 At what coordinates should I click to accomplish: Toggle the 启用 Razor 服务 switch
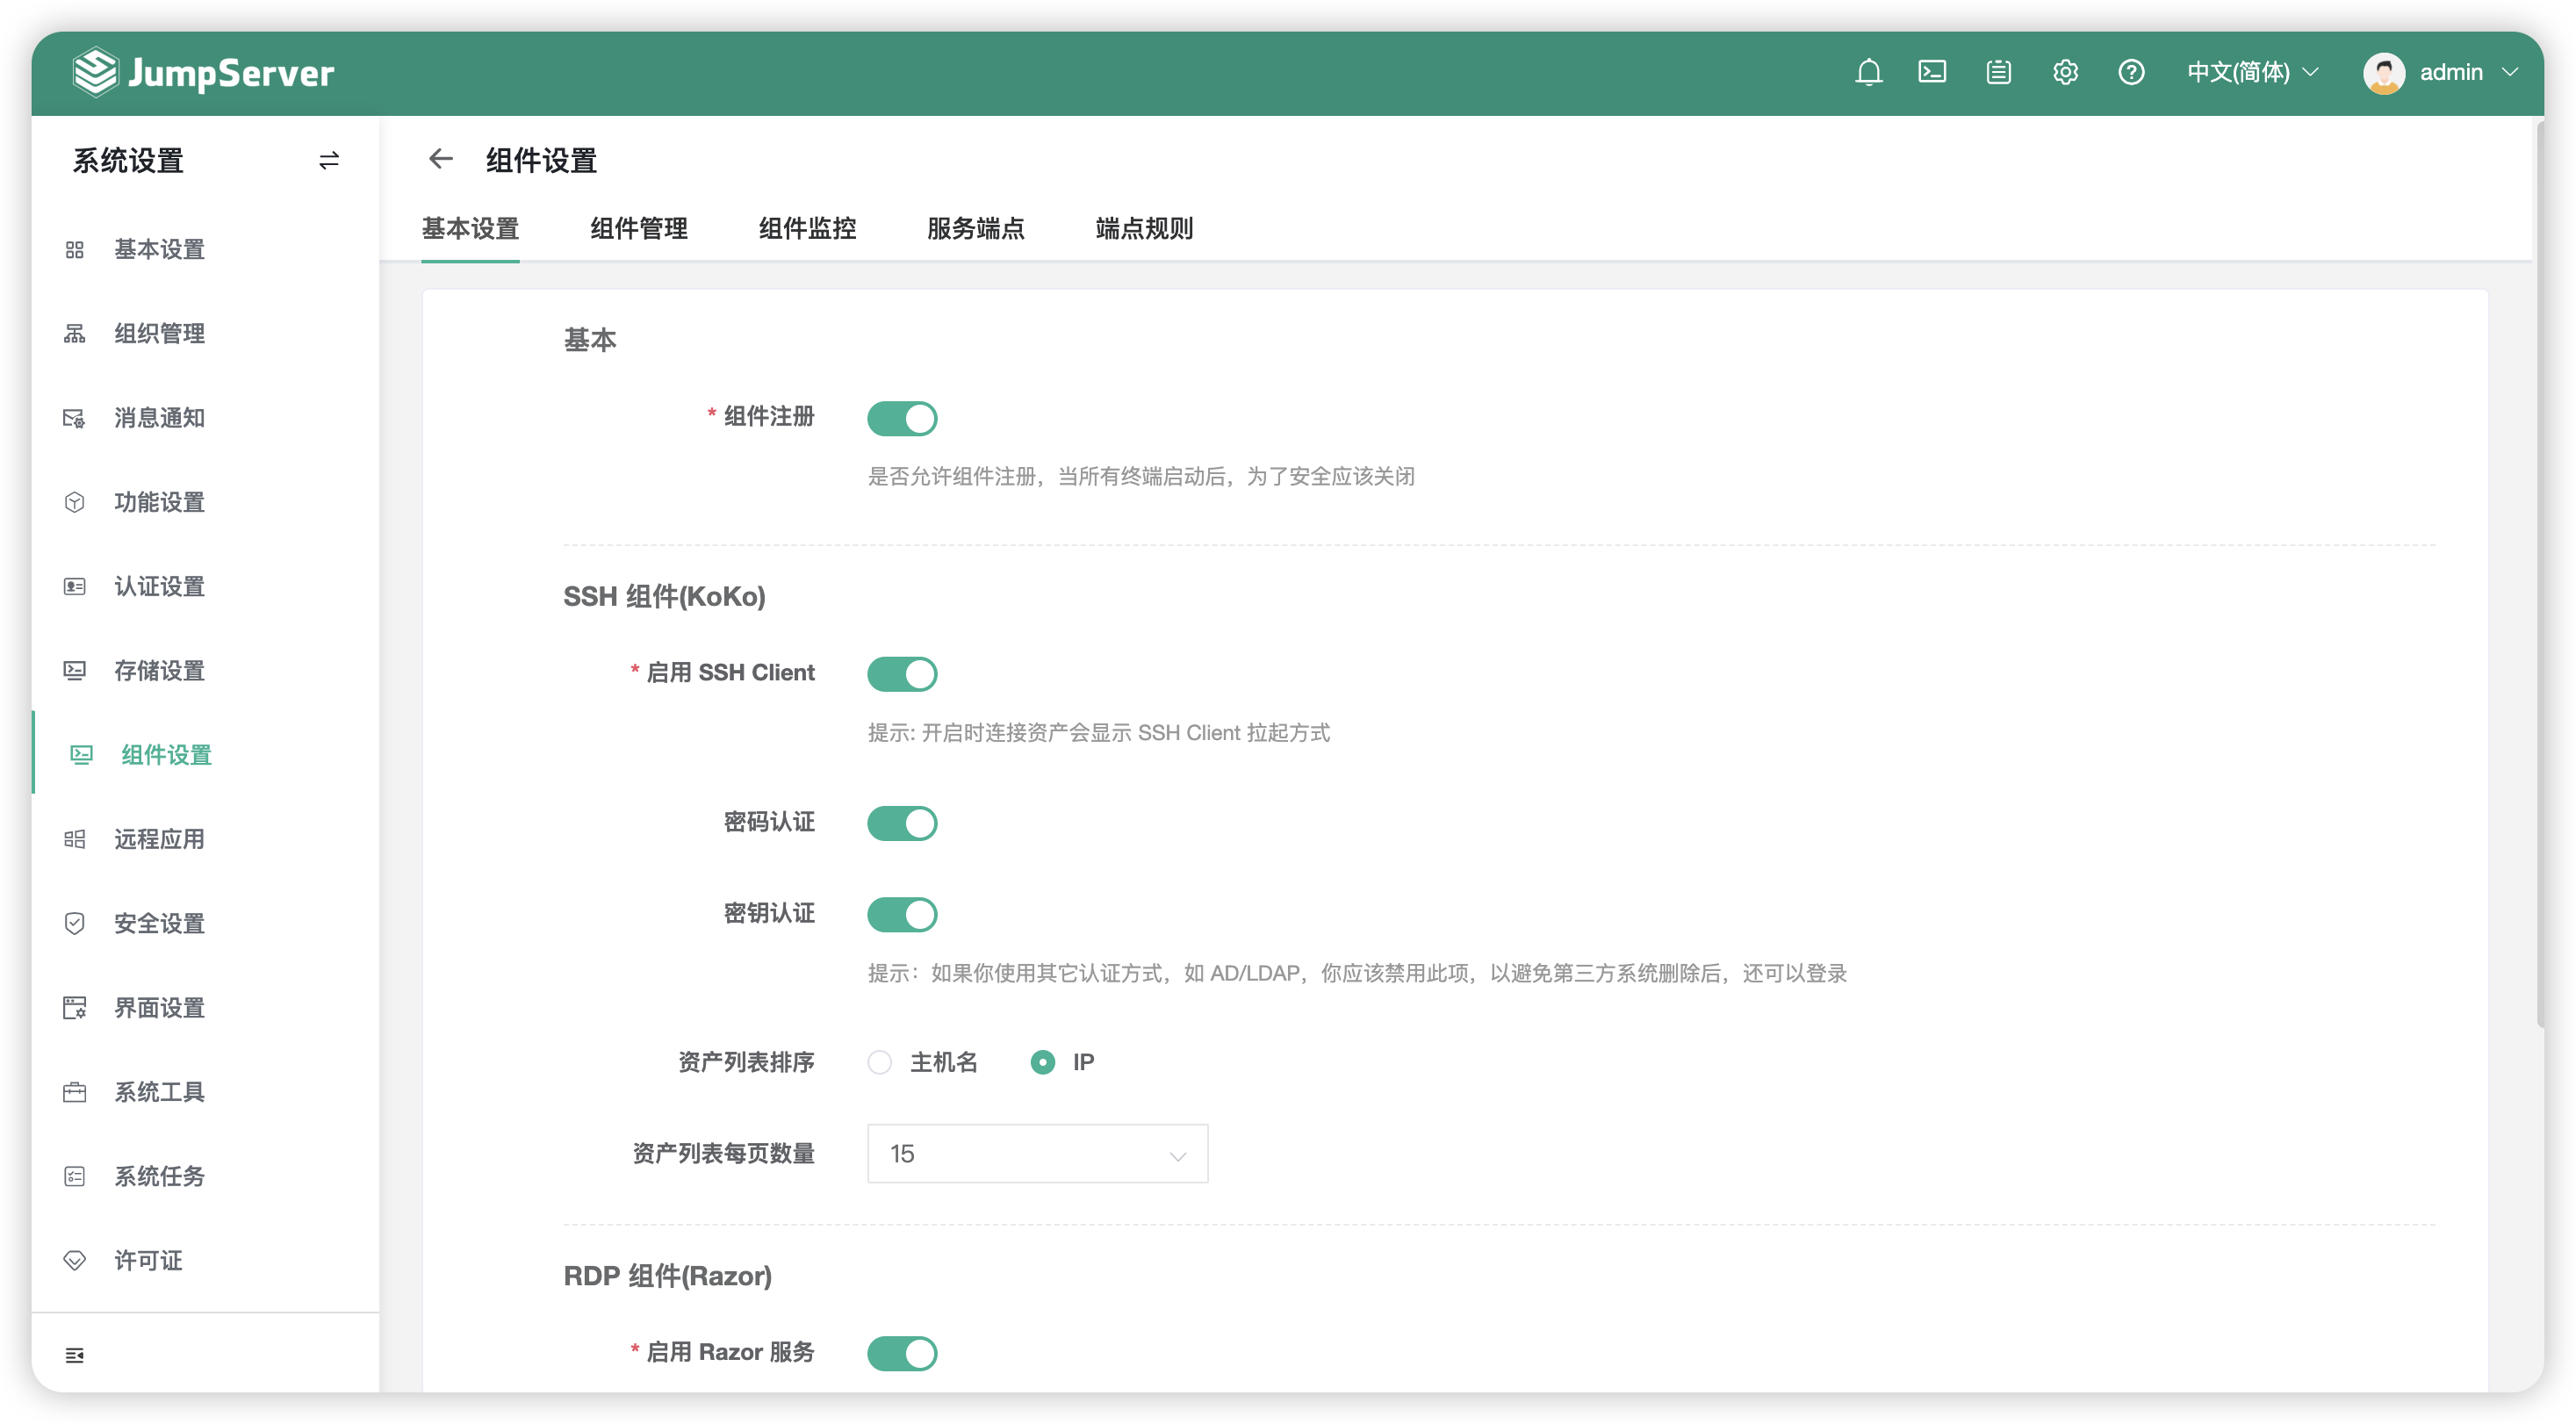pos(902,1353)
